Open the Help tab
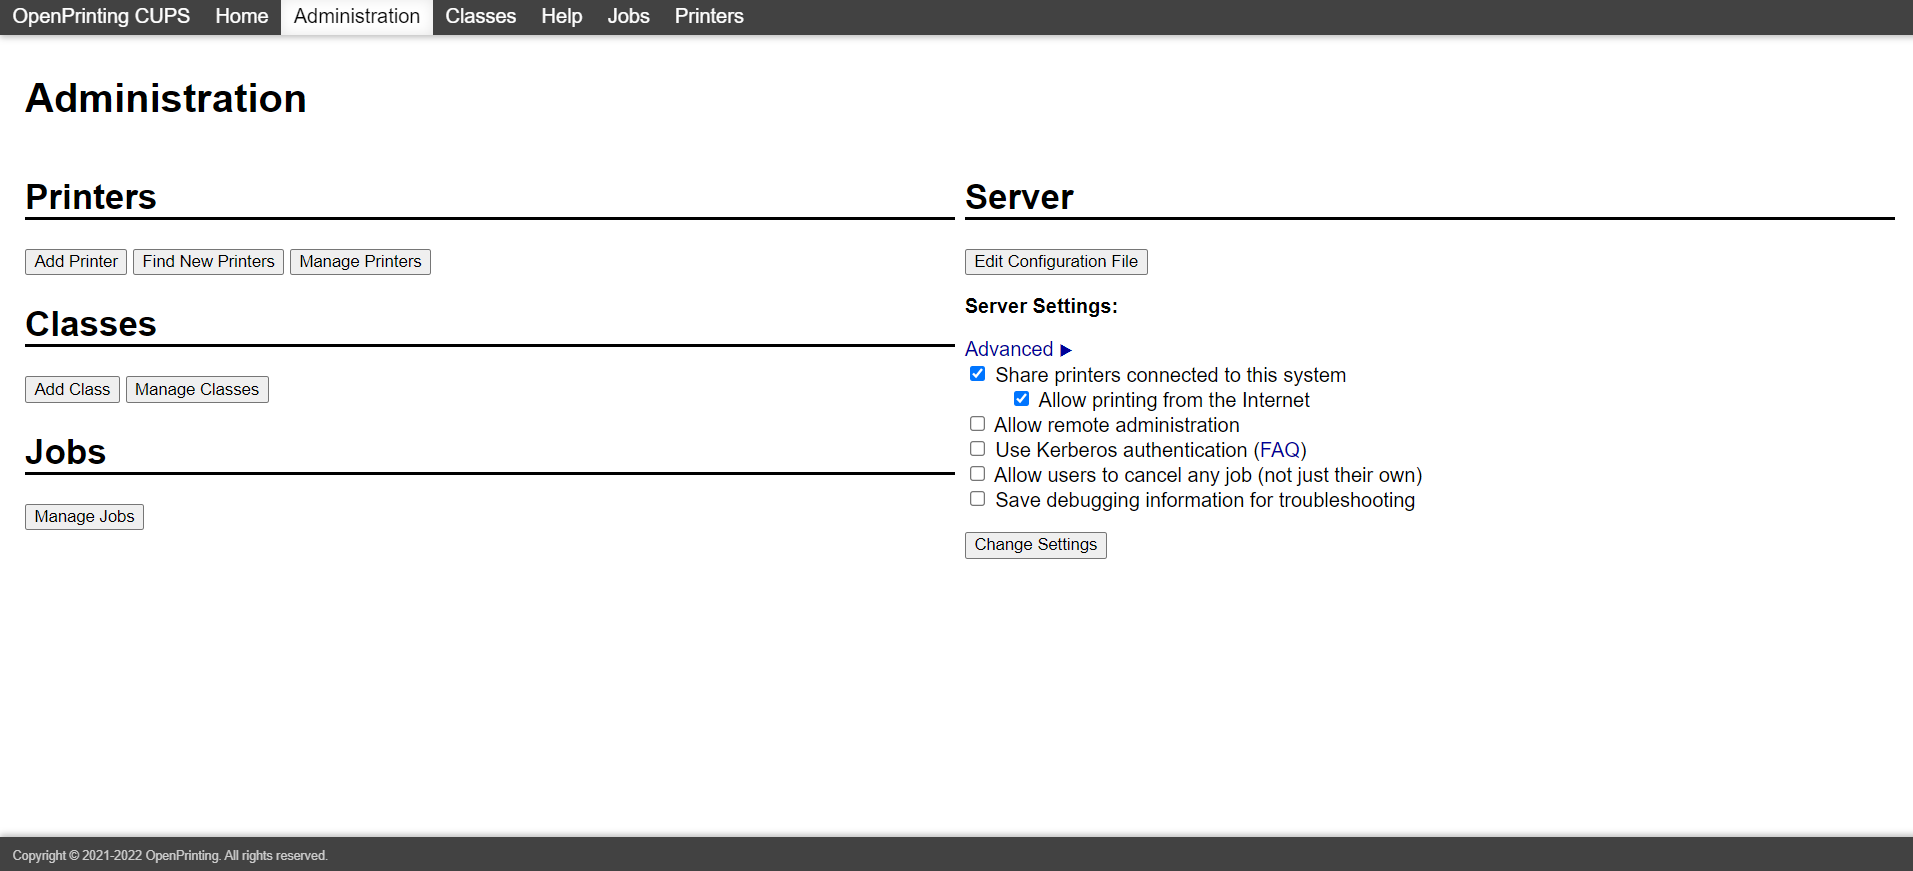1913x871 pixels. [562, 16]
